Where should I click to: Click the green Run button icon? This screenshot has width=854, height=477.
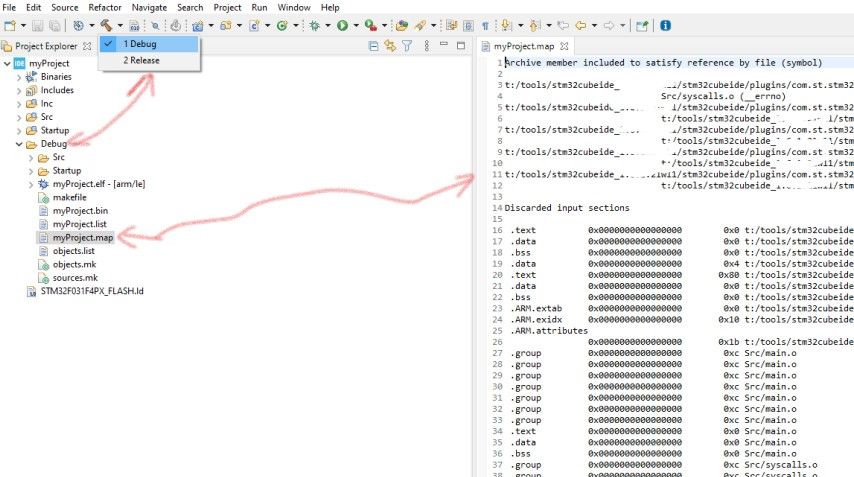coord(342,26)
